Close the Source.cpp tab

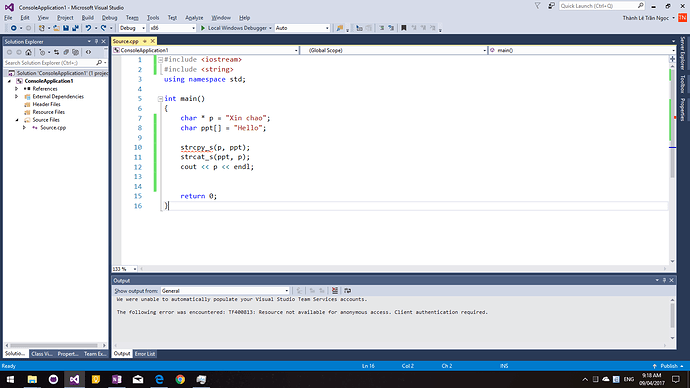pos(153,41)
